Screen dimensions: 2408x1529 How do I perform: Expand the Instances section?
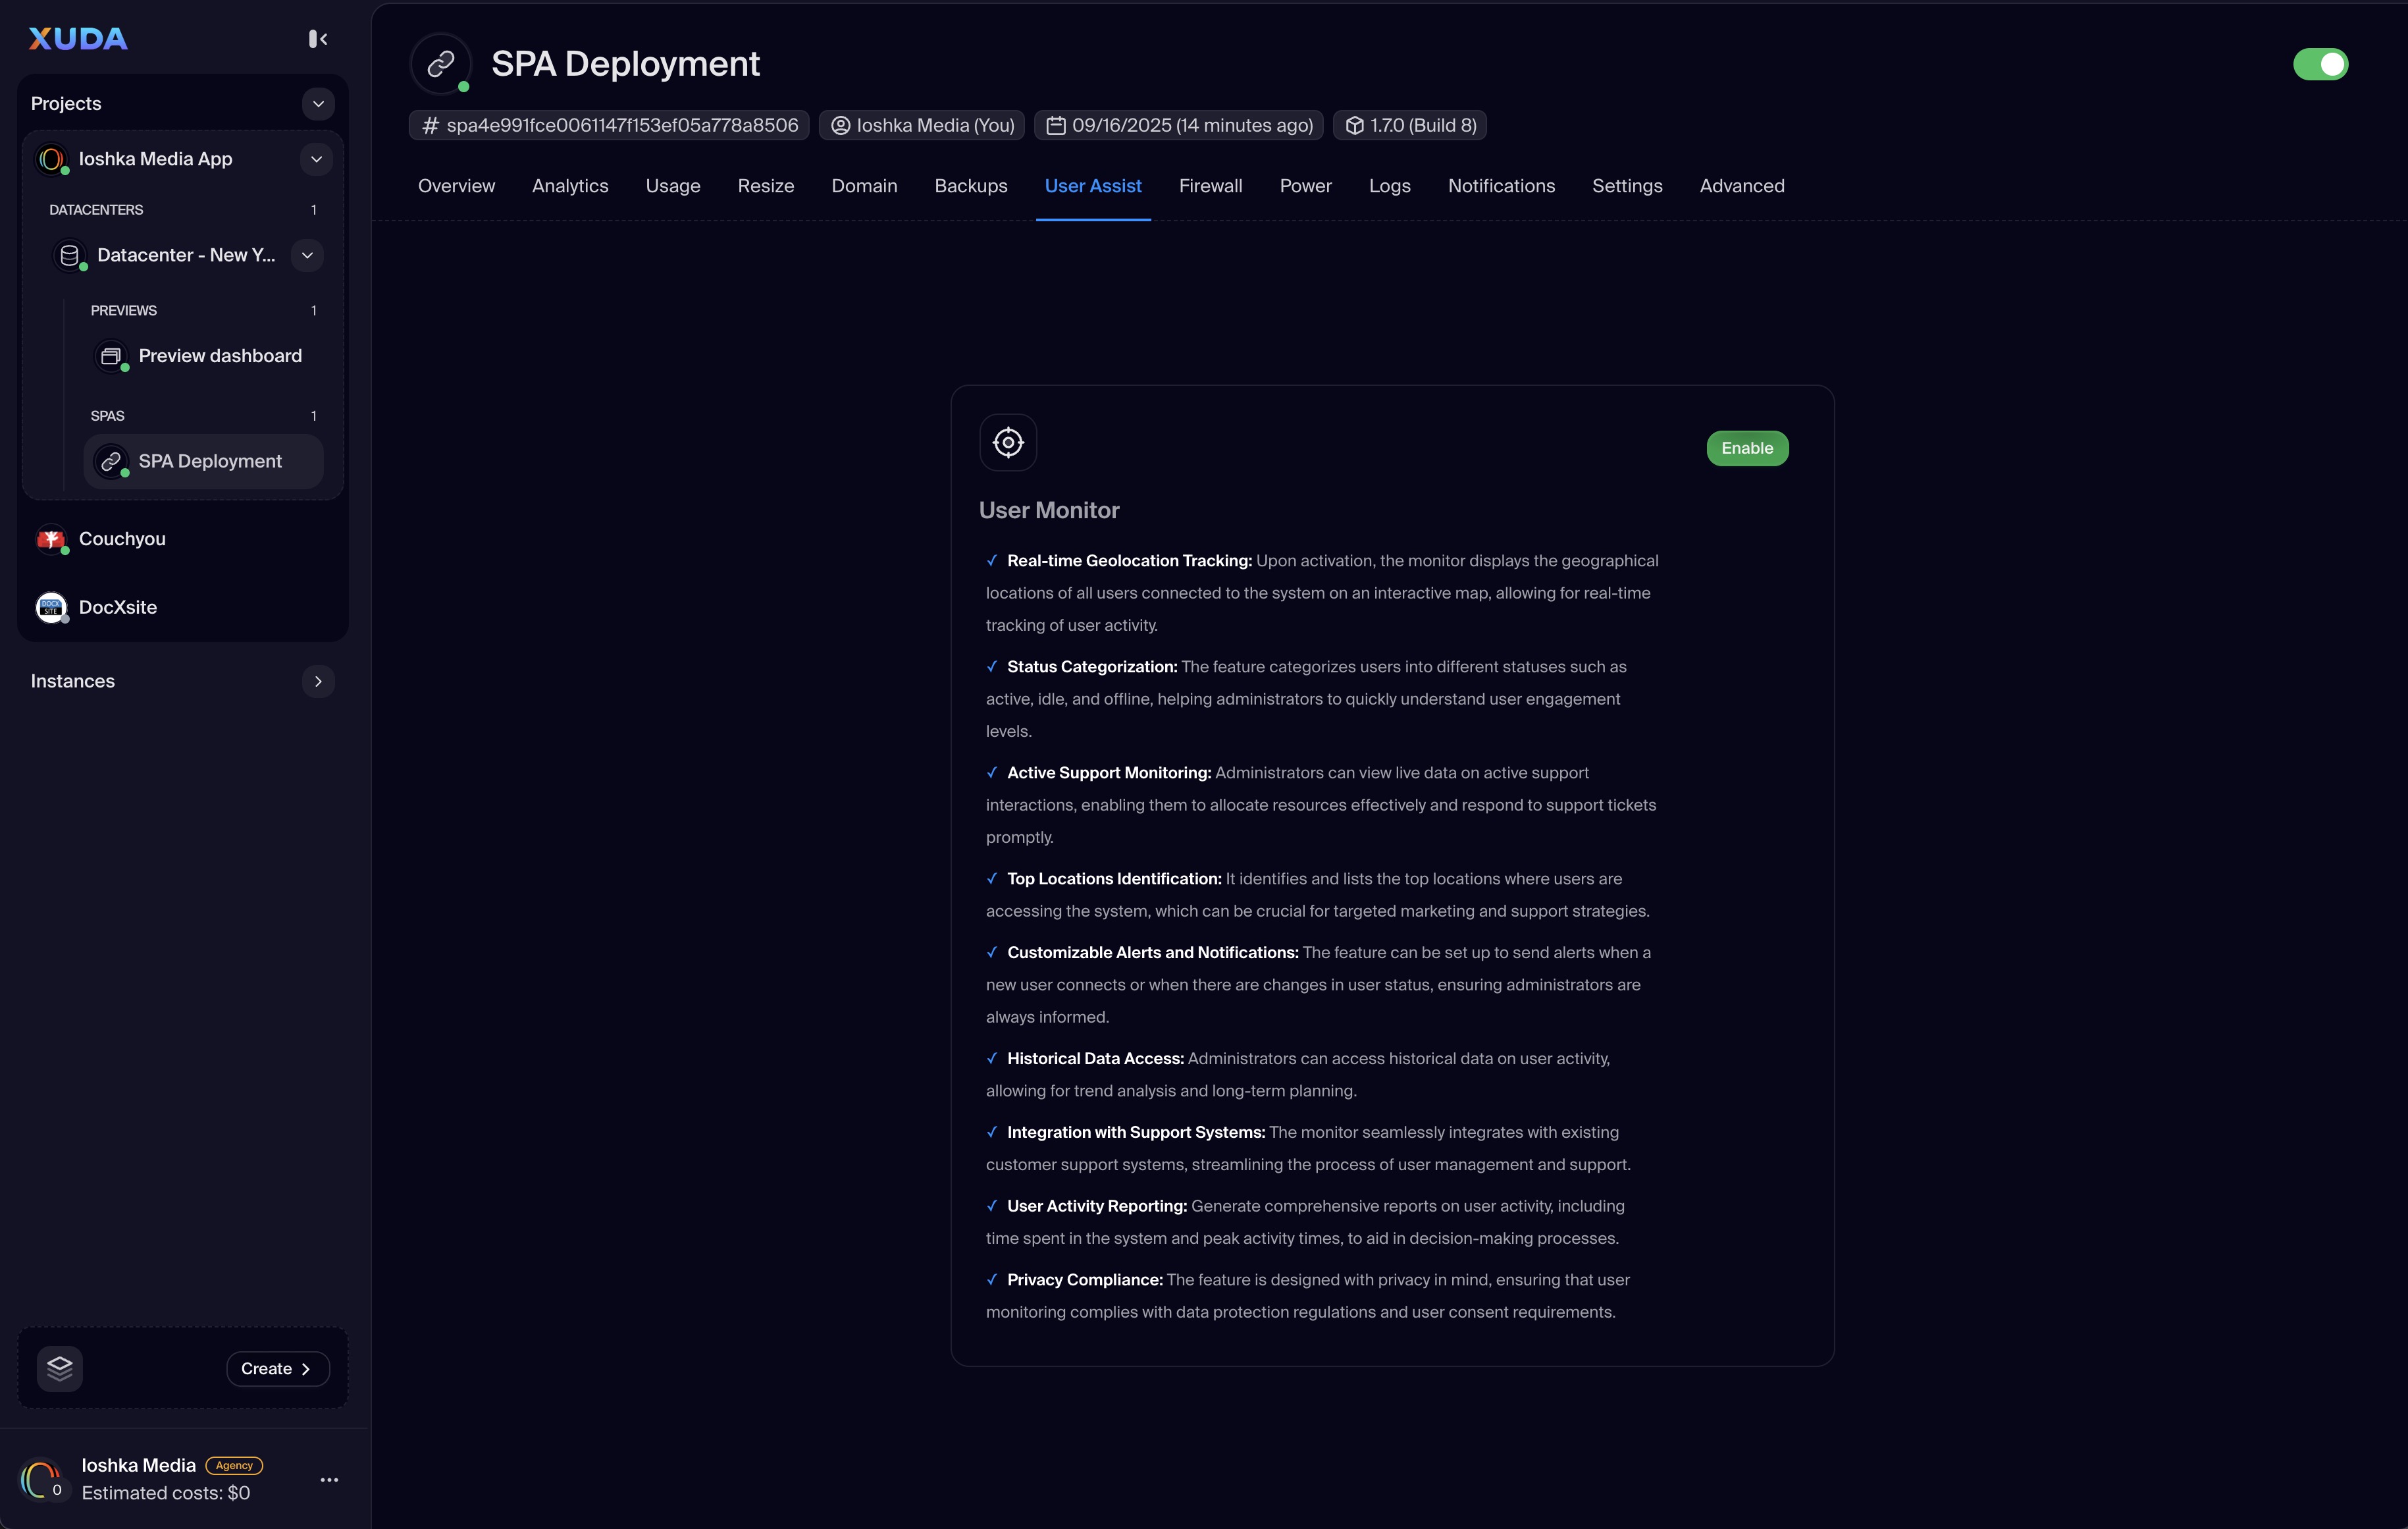318,681
